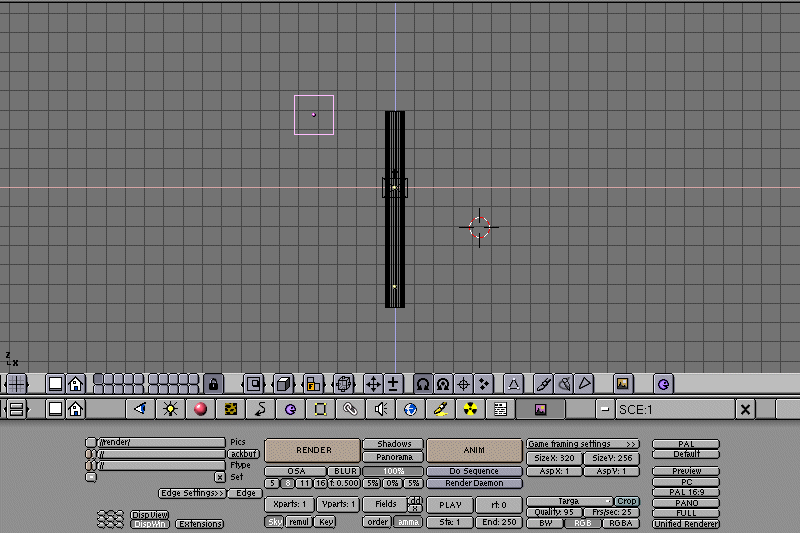
Task: Adjust the Quality: 95 slider
Action: pyautogui.click(x=553, y=512)
